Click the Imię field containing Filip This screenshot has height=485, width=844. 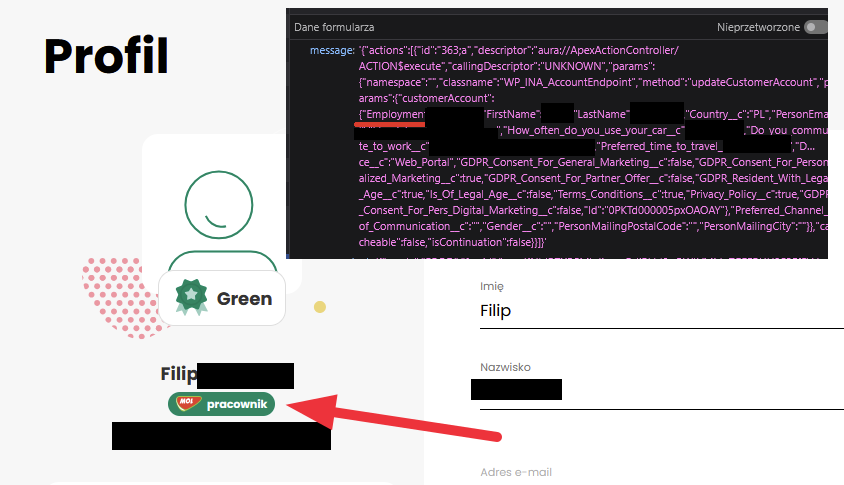pos(662,311)
